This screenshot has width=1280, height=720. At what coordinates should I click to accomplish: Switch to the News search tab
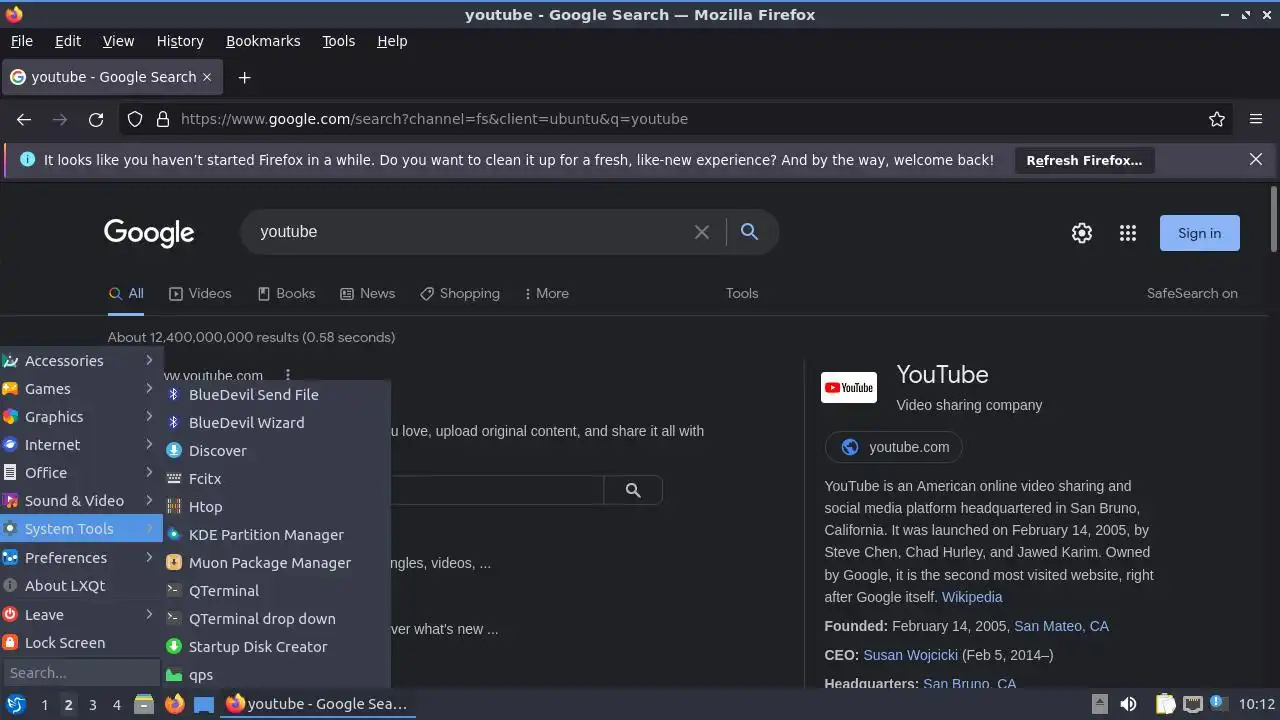tap(367, 293)
